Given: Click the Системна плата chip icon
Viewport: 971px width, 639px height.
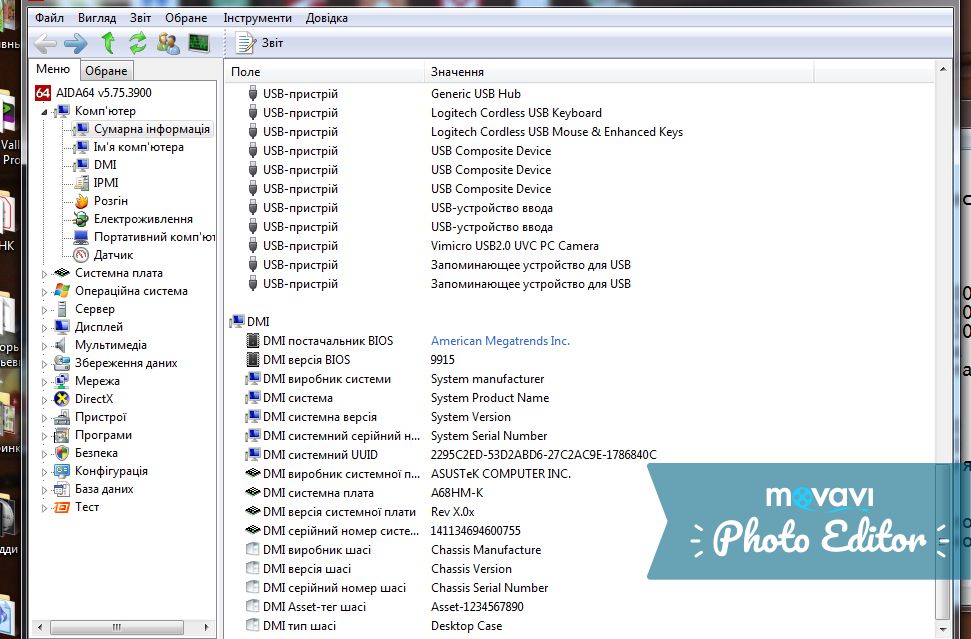Looking at the screenshot, I should tap(62, 272).
